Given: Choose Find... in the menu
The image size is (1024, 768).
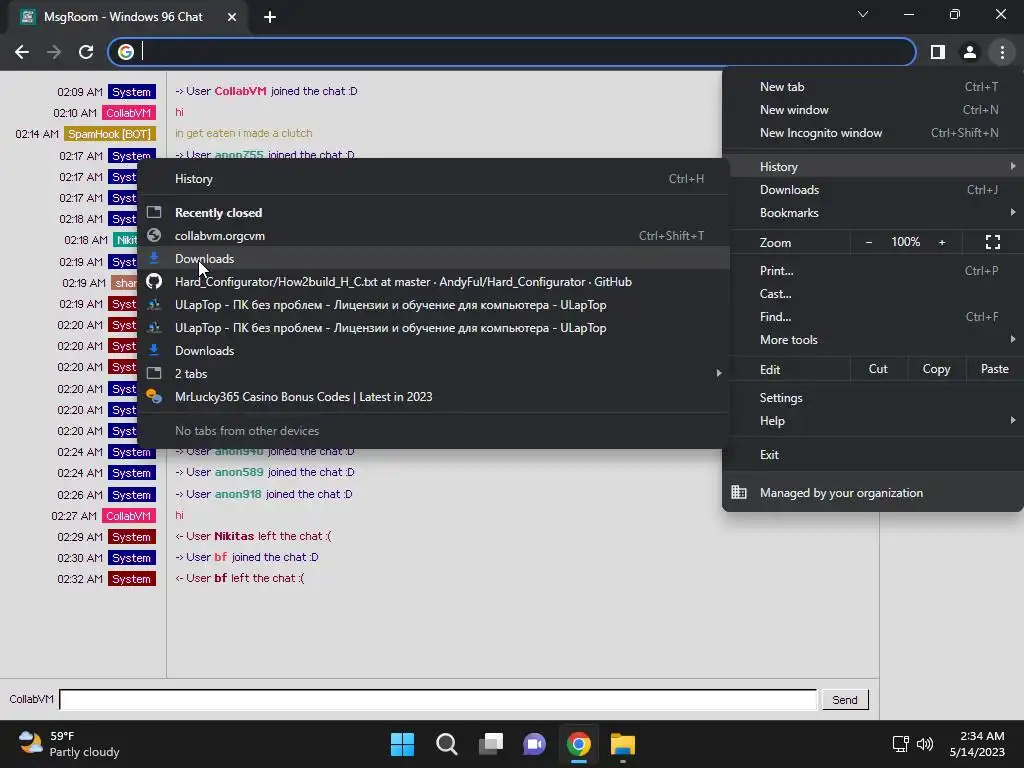Looking at the screenshot, I should tap(873, 317).
